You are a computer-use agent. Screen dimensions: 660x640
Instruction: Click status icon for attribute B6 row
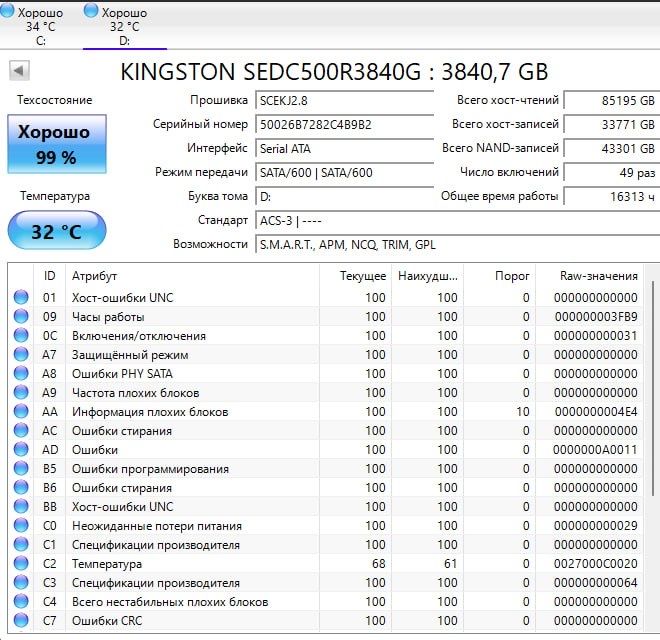point(21,487)
